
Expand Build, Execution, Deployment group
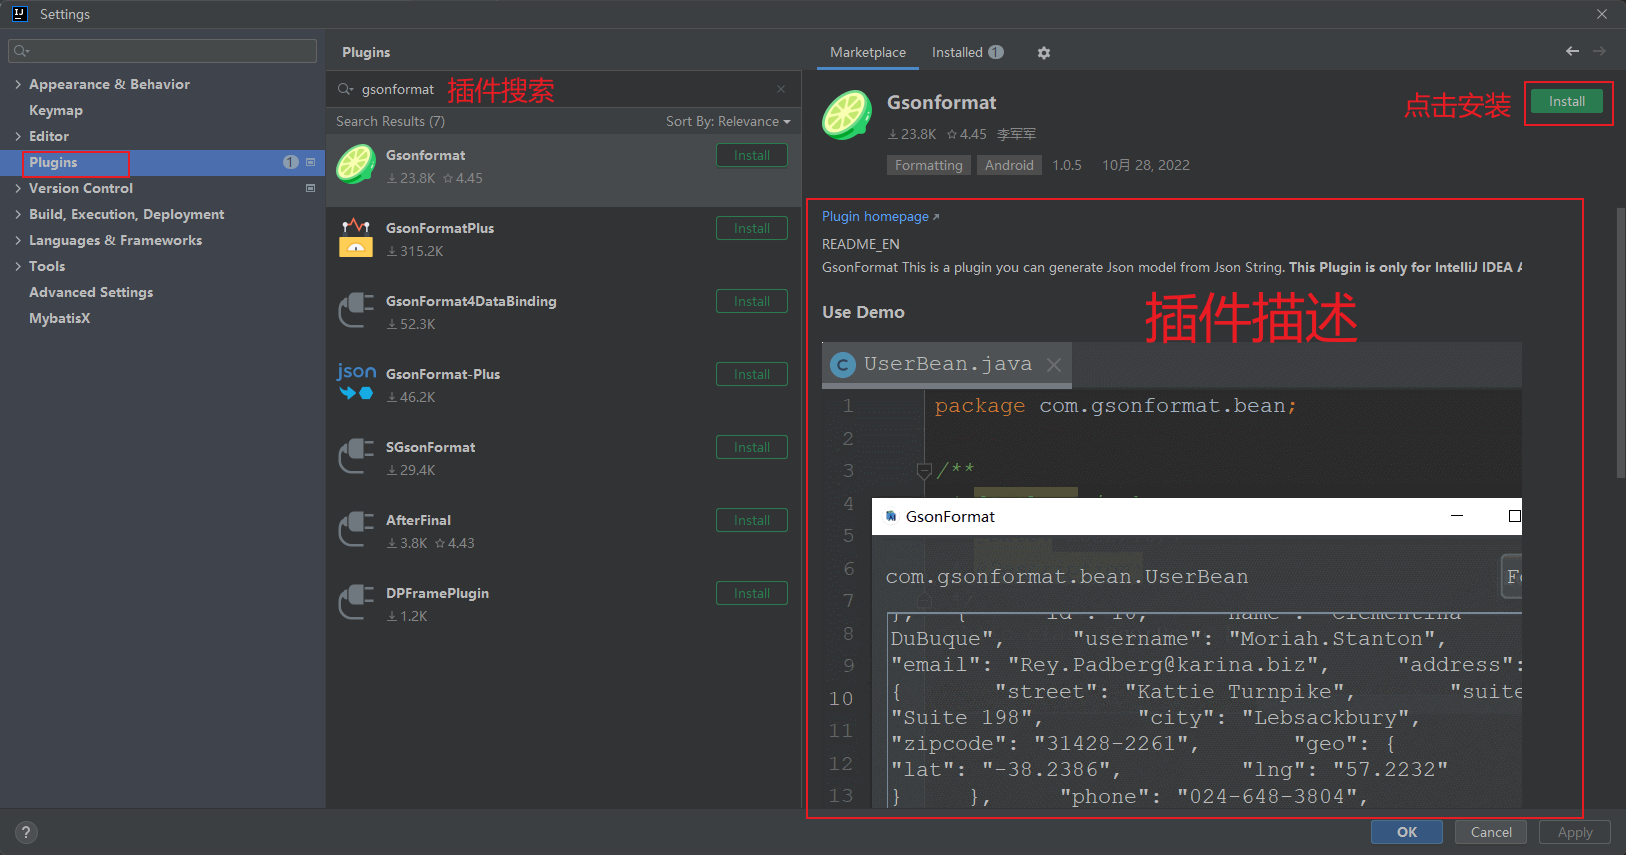18,214
